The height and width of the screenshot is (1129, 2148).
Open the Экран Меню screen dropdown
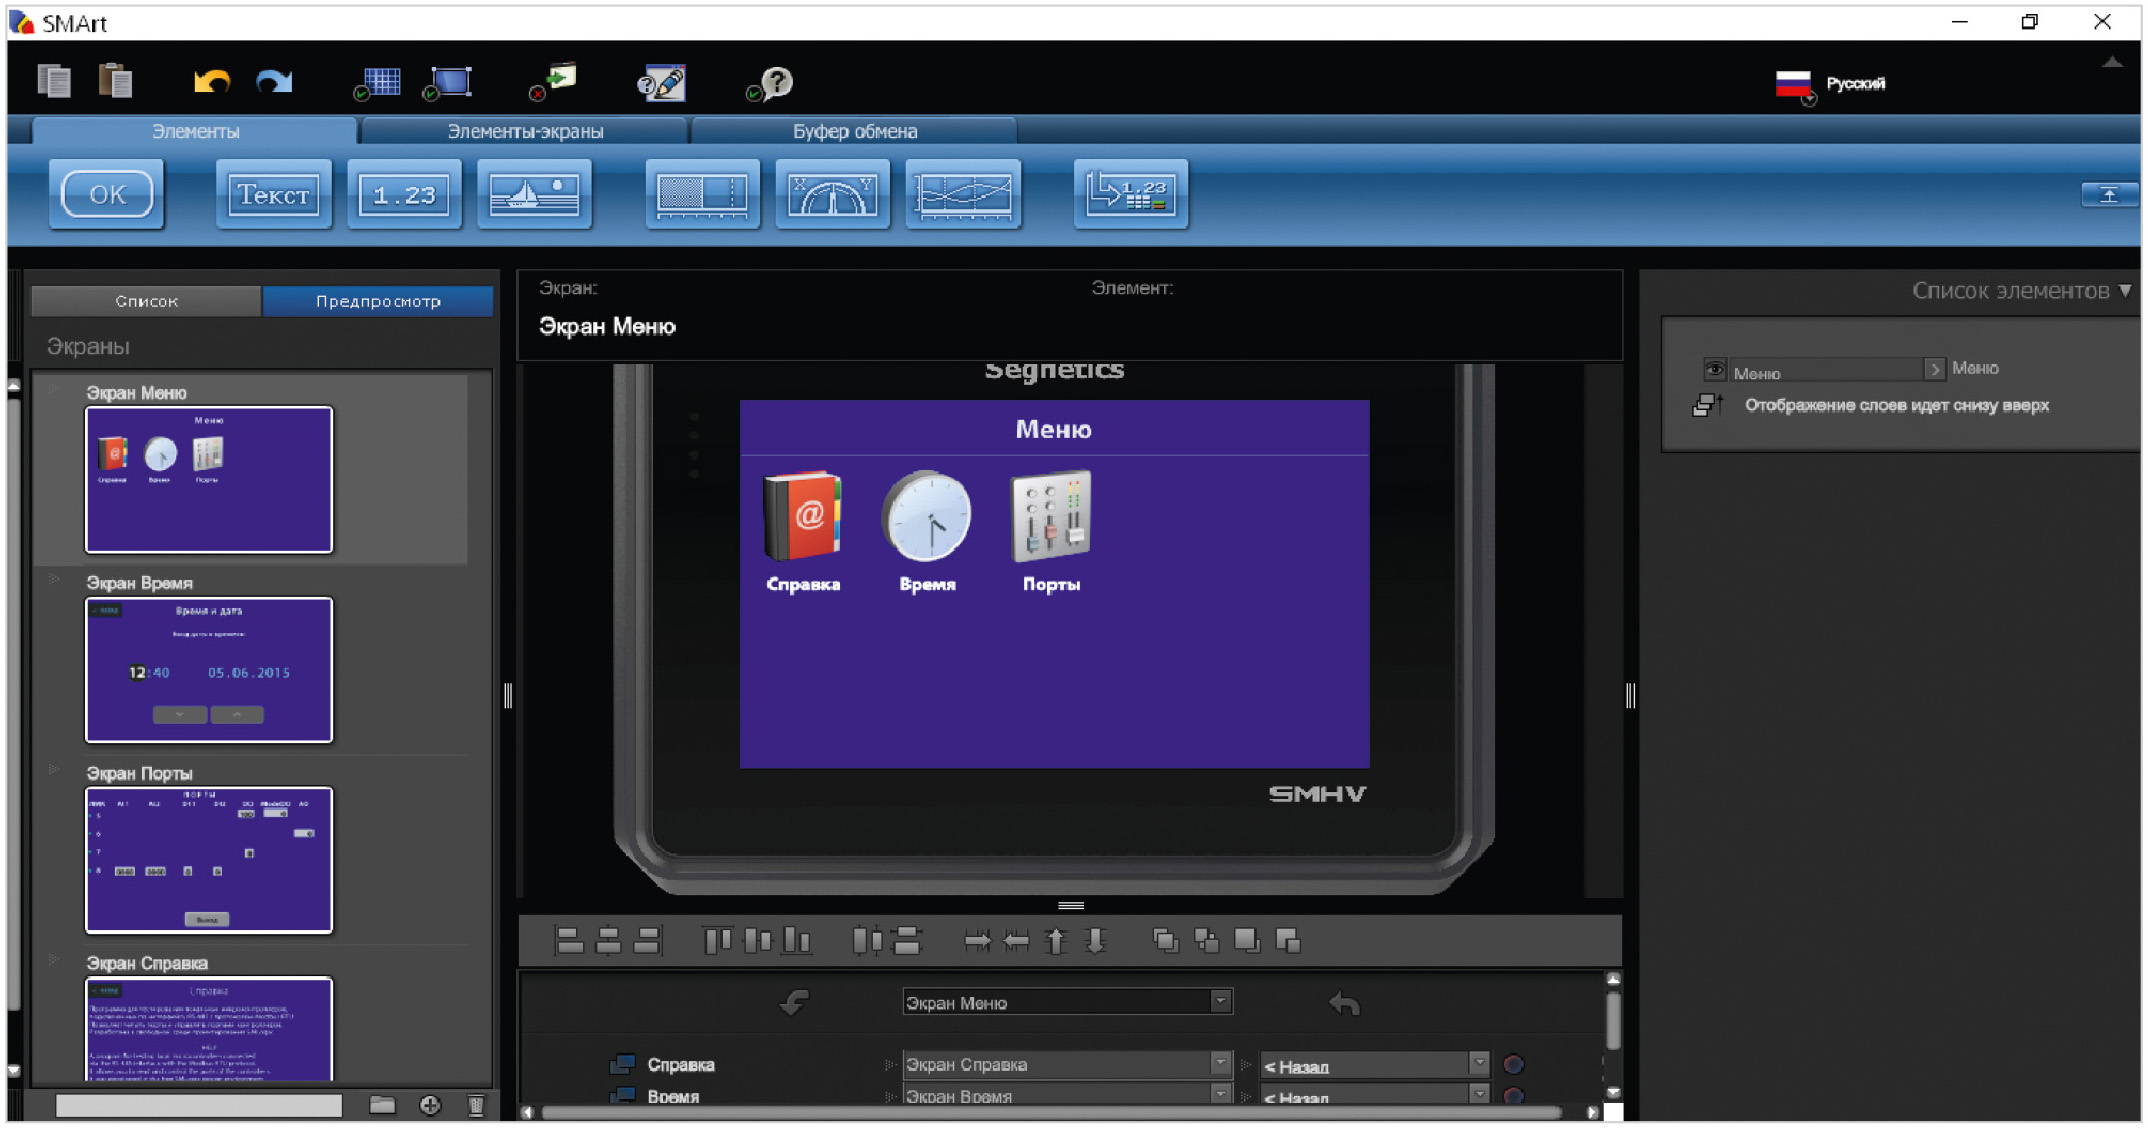(x=1220, y=1002)
